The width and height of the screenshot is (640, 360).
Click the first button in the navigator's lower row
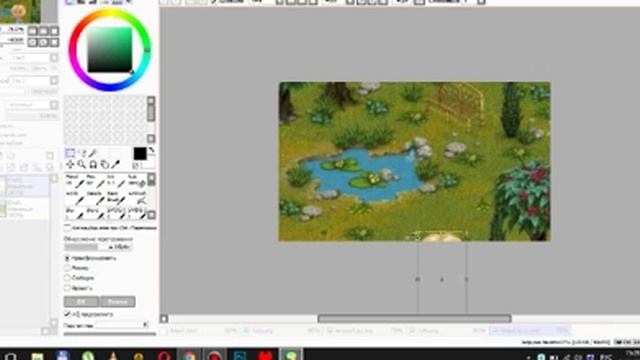[x=33, y=42]
